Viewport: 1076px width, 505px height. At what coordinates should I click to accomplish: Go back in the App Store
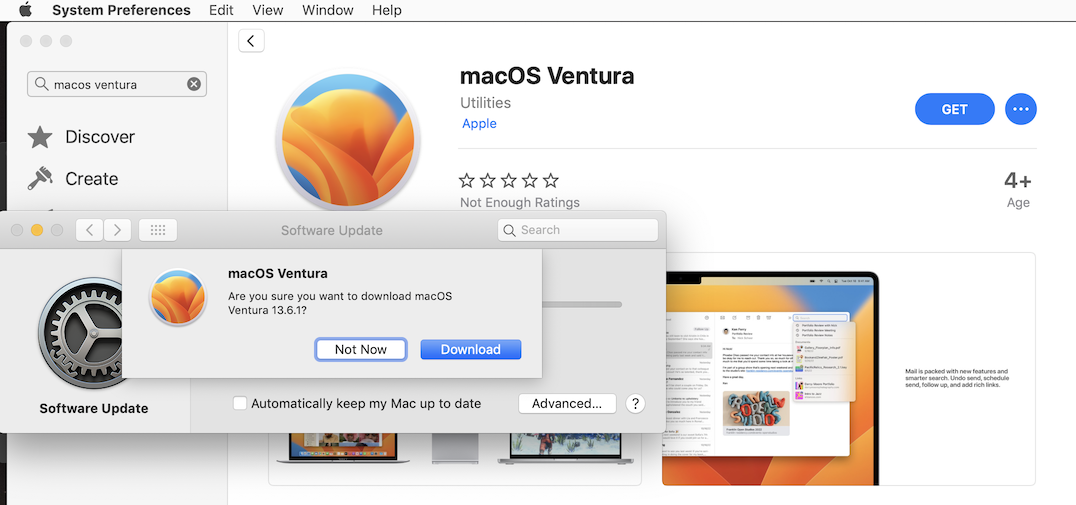click(251, 41)
